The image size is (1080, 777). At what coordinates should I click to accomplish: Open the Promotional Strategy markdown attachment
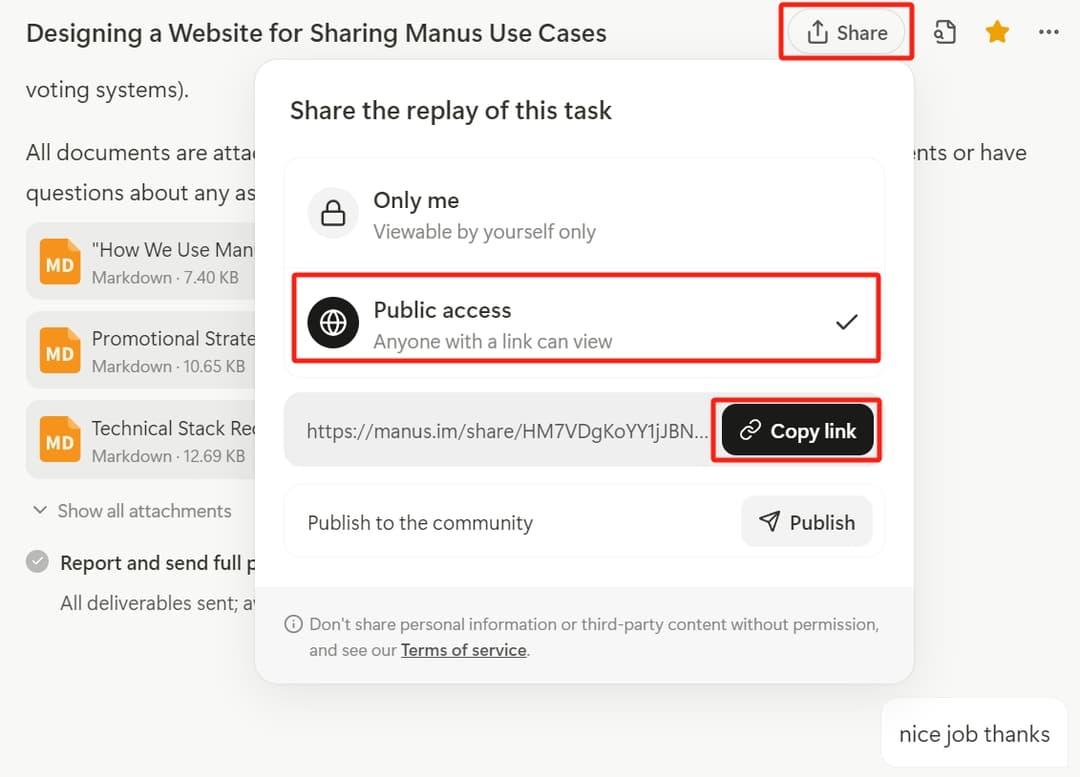coord(141,351)
